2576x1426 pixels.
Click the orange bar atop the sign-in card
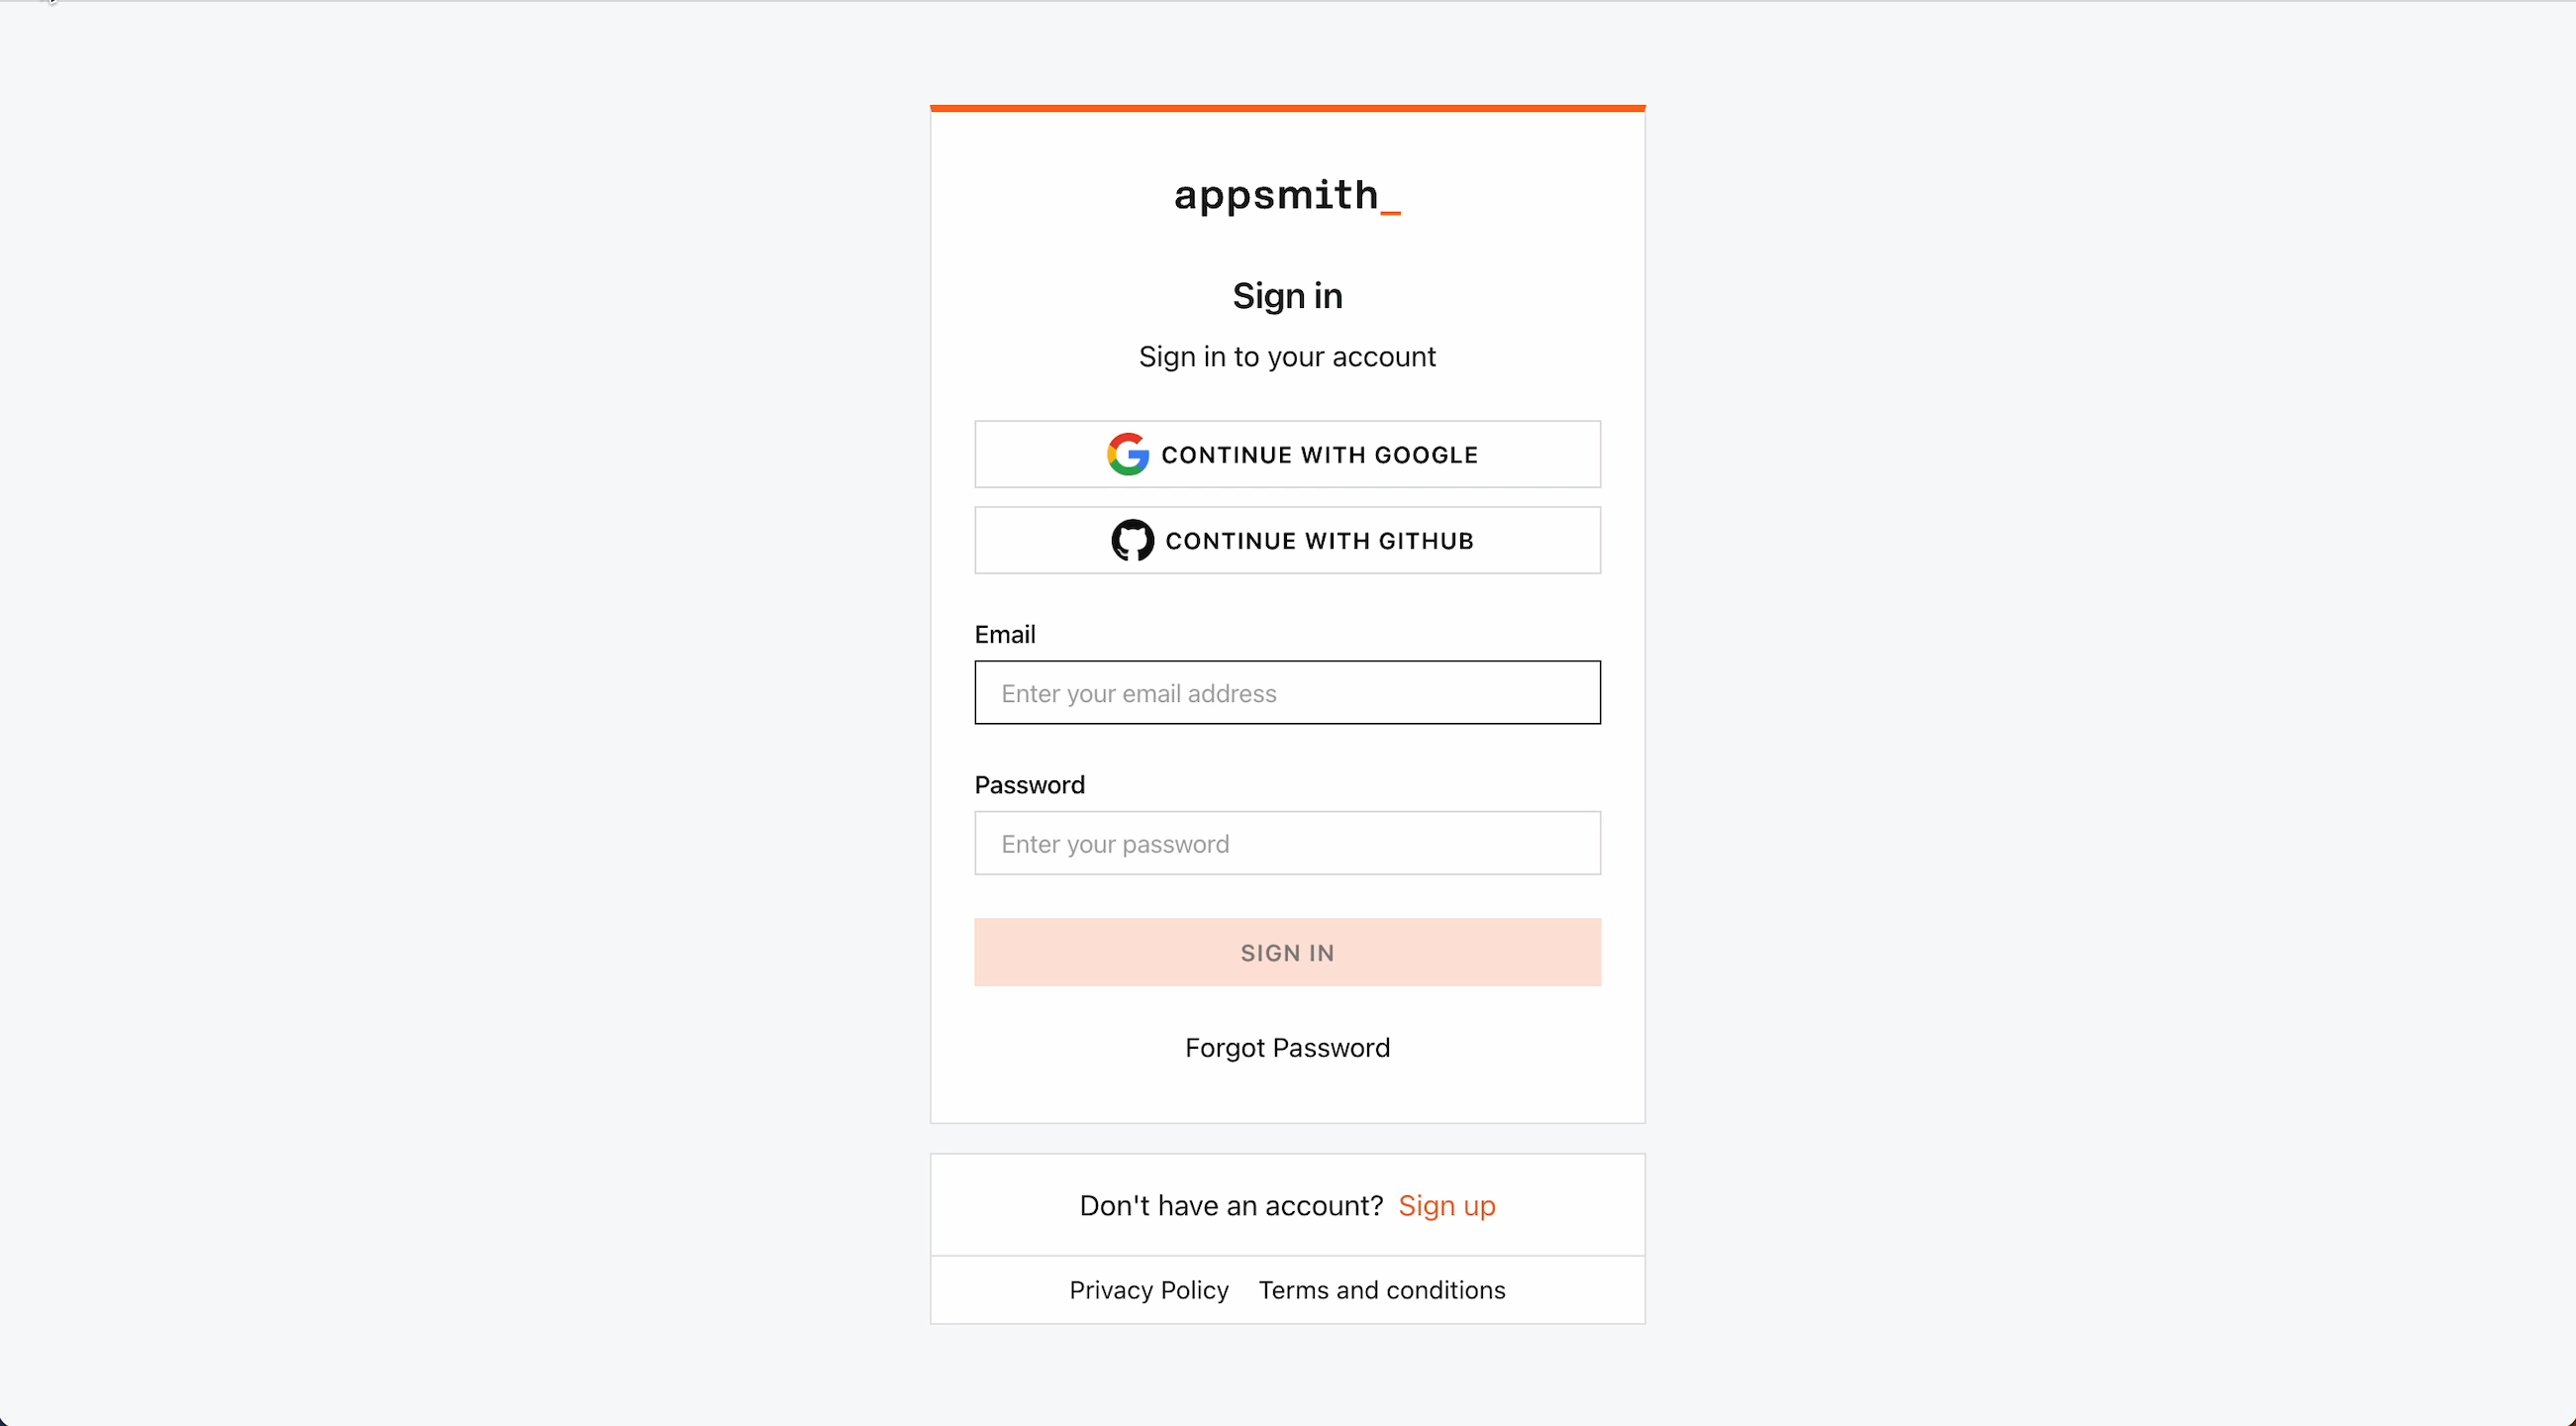coord(1287,108)
